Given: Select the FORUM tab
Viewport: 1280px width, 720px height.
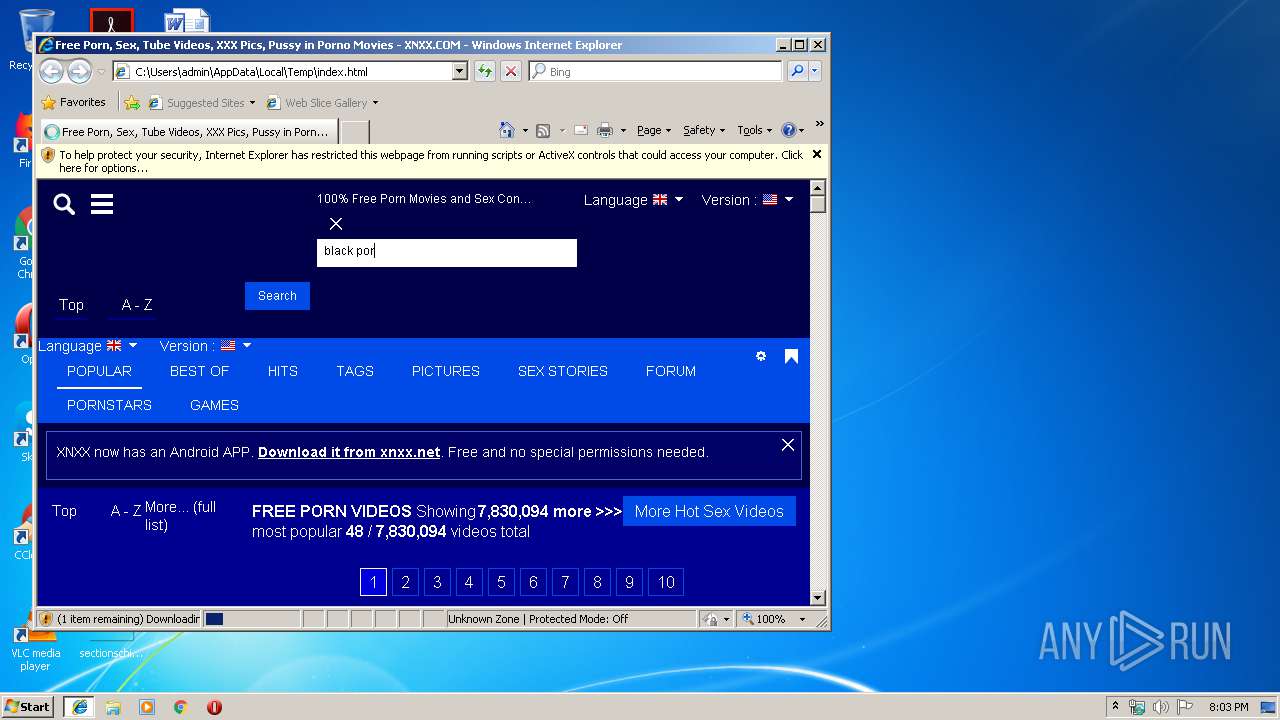Looking at the screenshot, I should [x=671, y=371].
